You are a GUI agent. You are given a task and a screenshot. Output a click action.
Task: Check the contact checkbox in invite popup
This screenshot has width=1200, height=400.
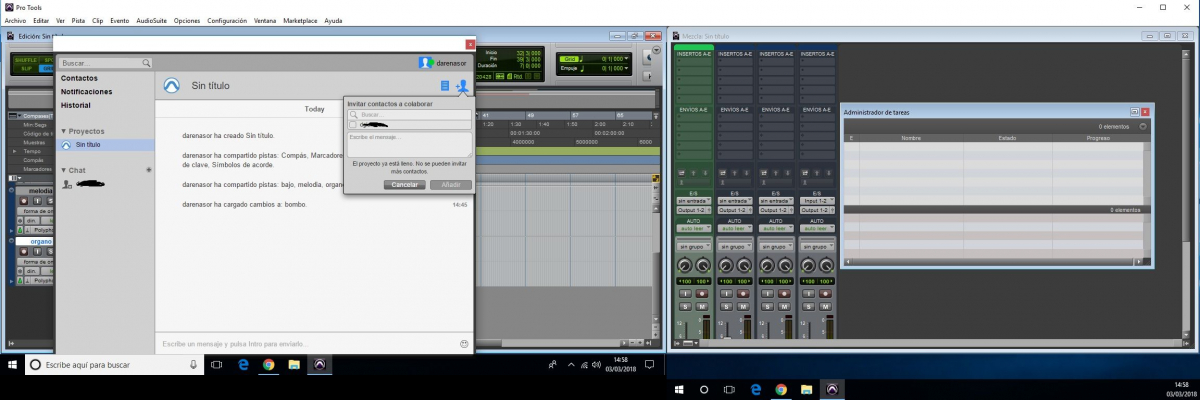tap(353, 125)
